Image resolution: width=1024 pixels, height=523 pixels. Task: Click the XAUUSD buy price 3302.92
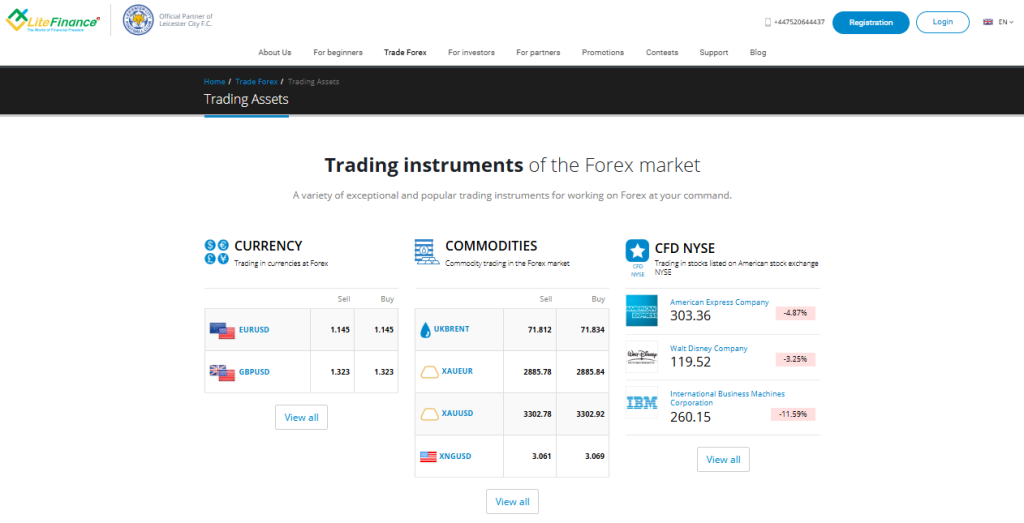590,414
